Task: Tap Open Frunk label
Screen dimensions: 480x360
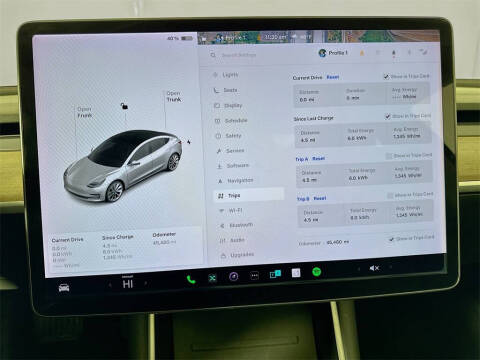Action: pos(85,112)
